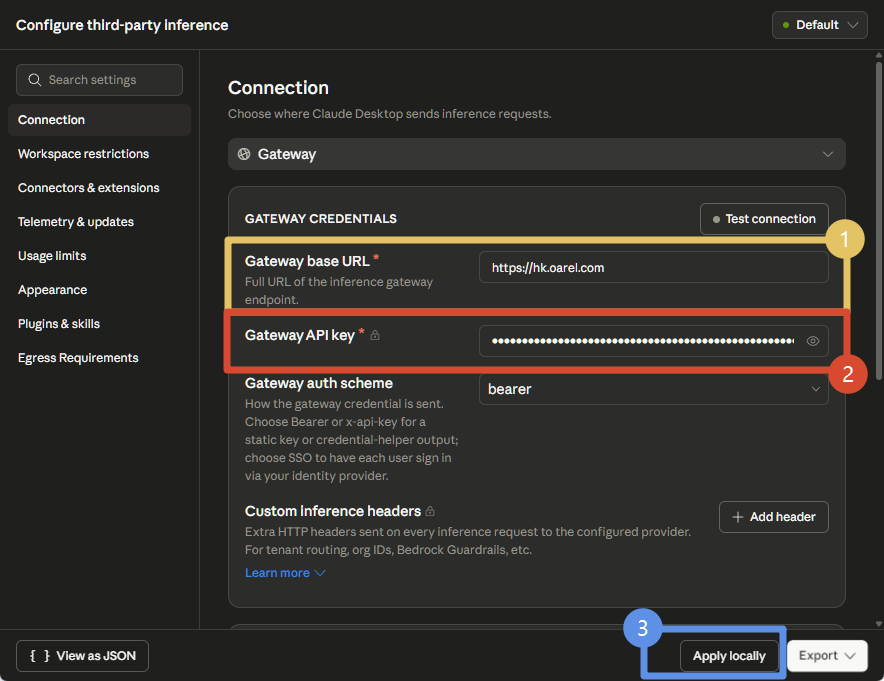This screenshot has width=884, height=681.
Task: Expand the Default profile dropdown
Action: (x=820, y=25)
